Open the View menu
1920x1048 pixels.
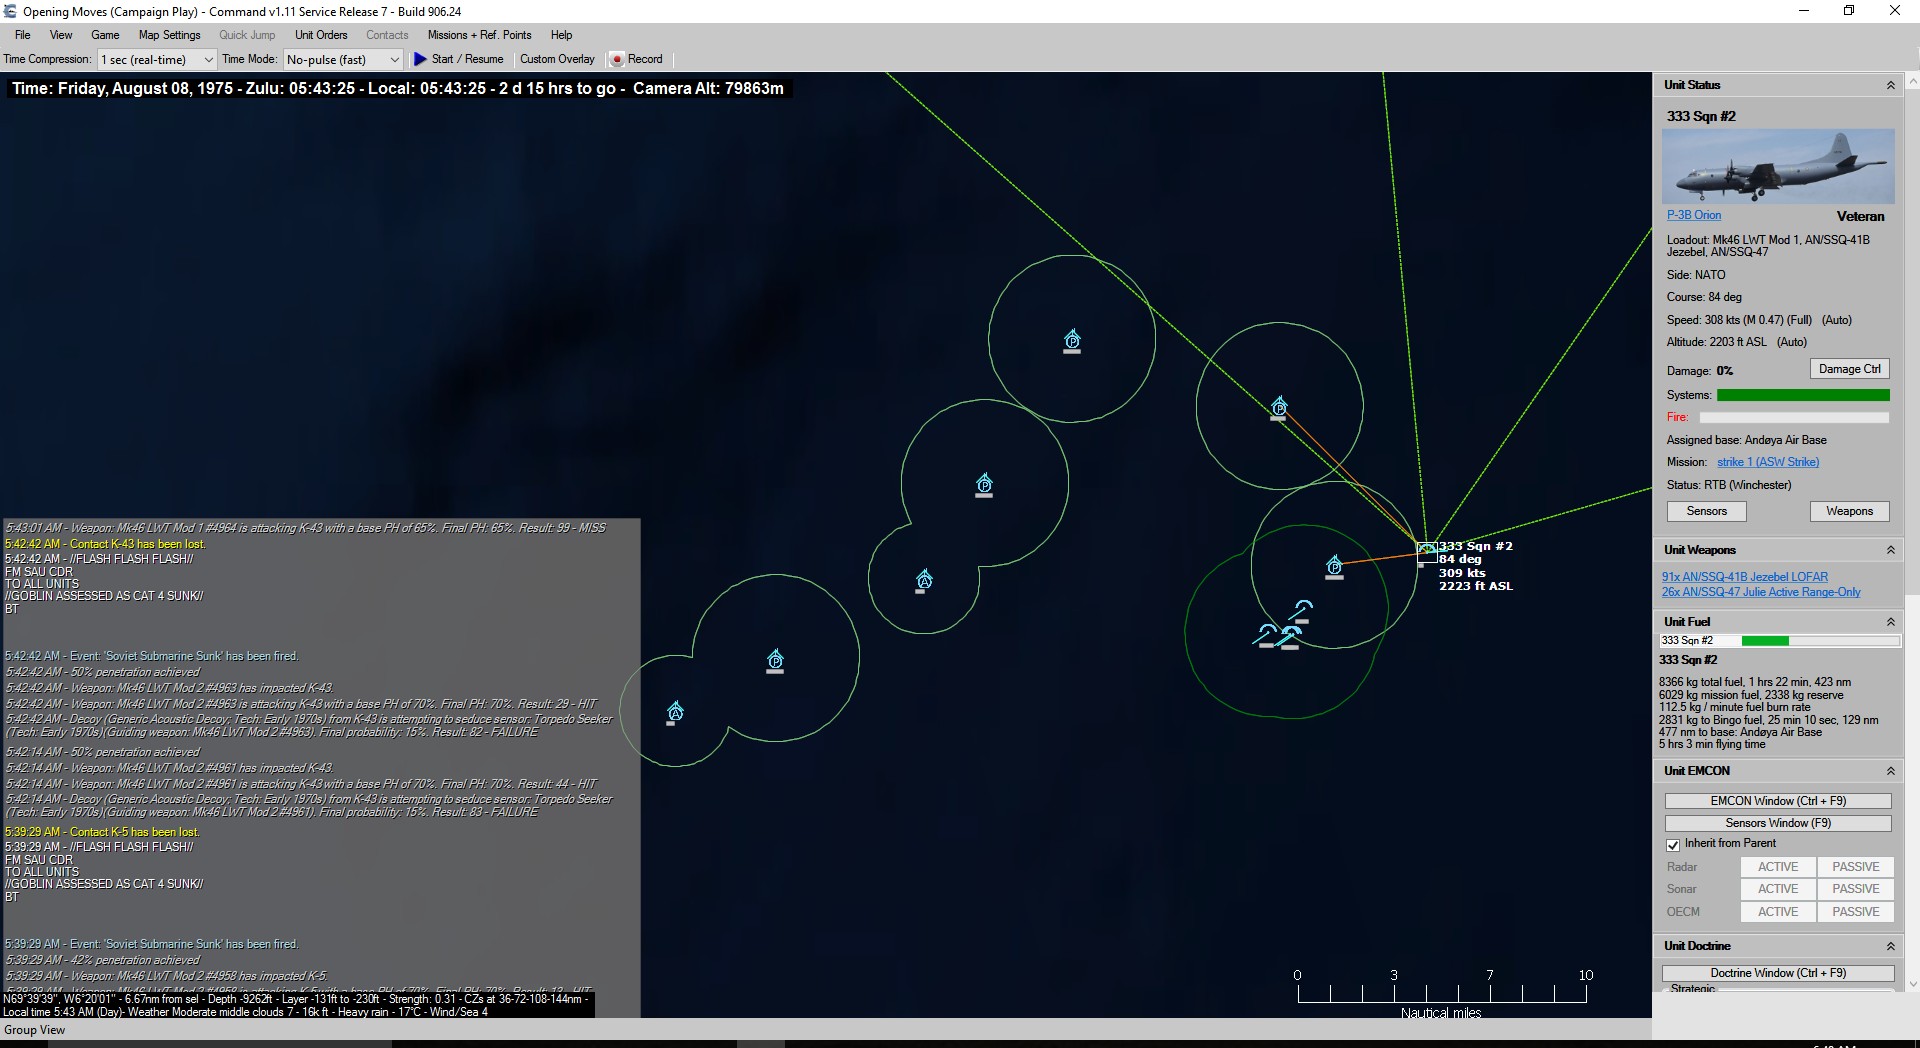[x=61, y=35]
